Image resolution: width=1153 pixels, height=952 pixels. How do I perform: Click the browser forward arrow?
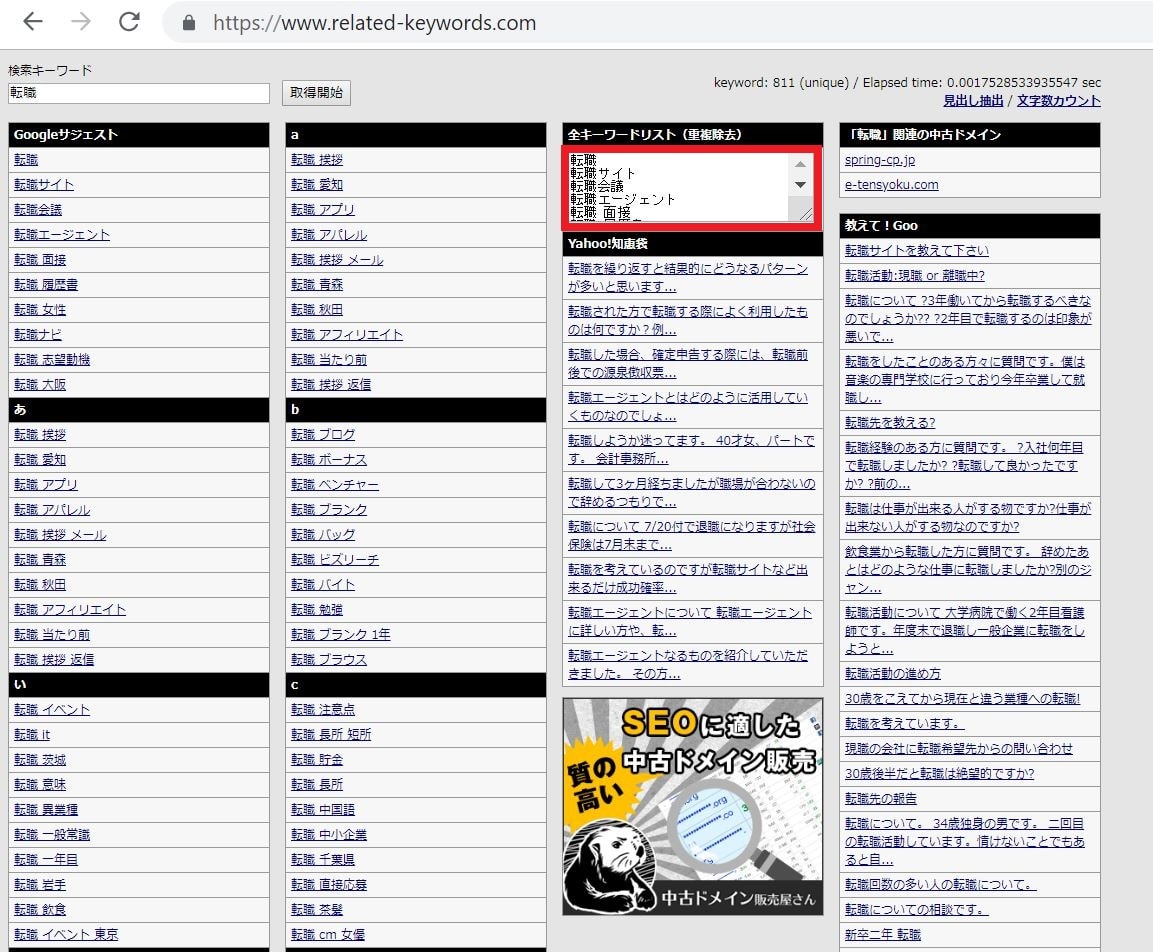(x=81, y=22)
